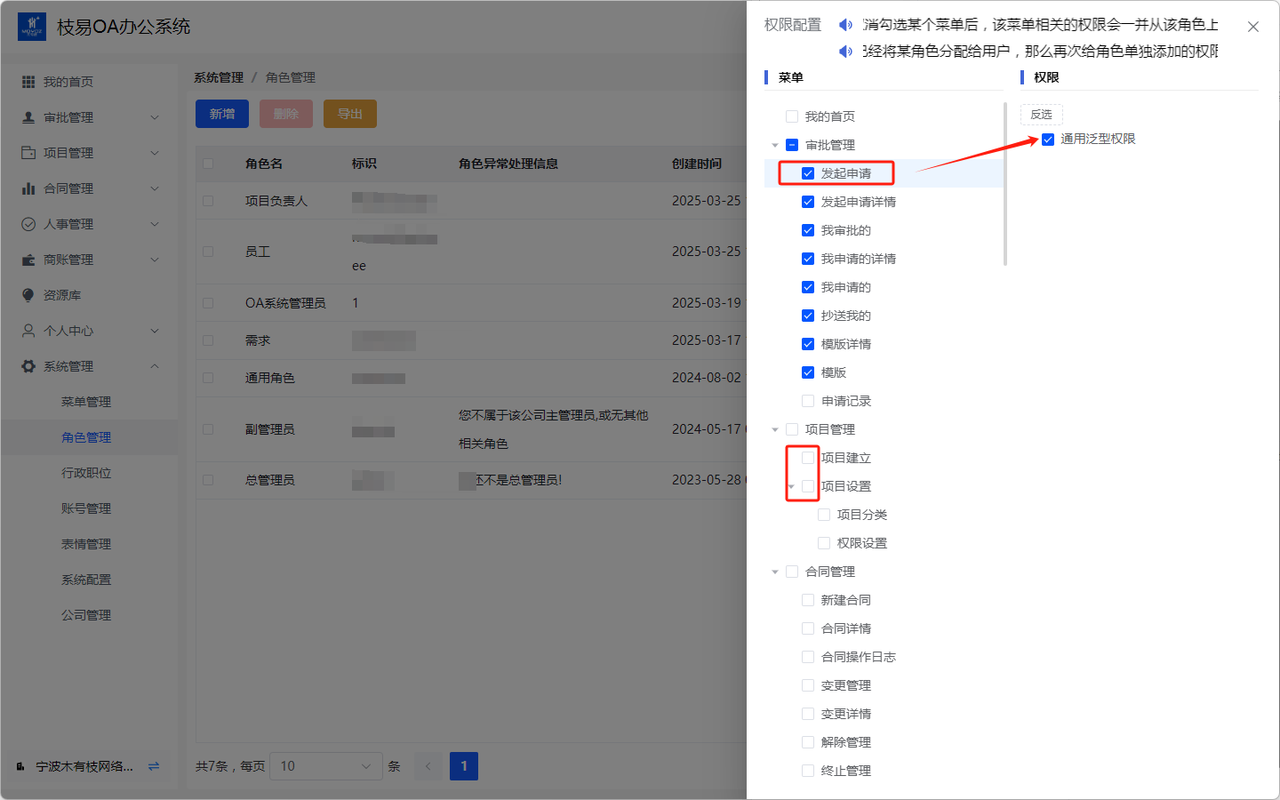The image size is (1280, 800).
Task: Click the blue 新增 button
Action: (x=222, y=114)
